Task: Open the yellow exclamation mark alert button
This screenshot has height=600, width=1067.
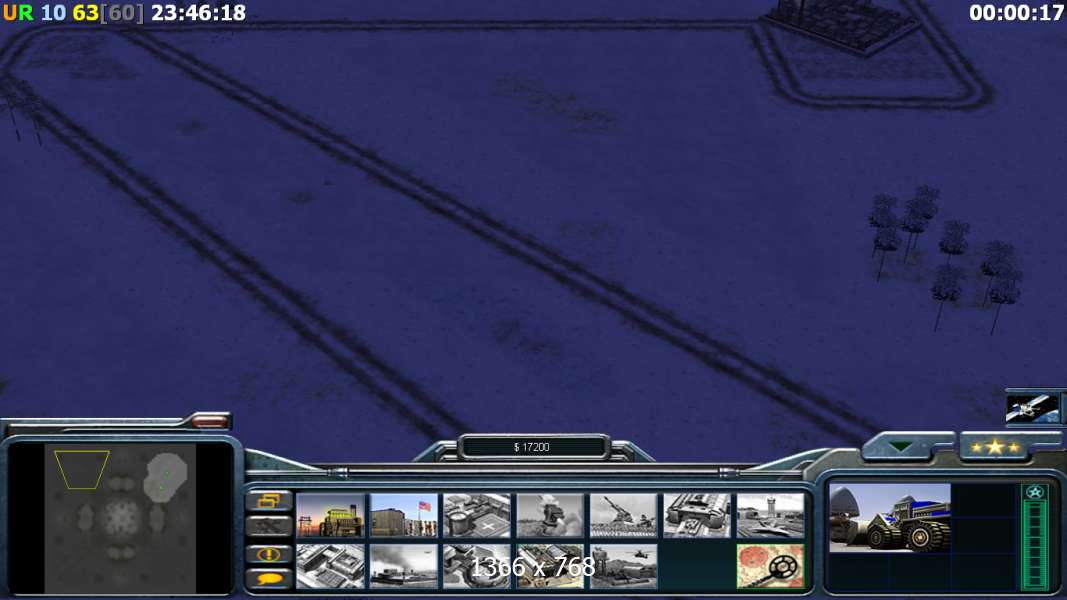Action: point(269,554)
